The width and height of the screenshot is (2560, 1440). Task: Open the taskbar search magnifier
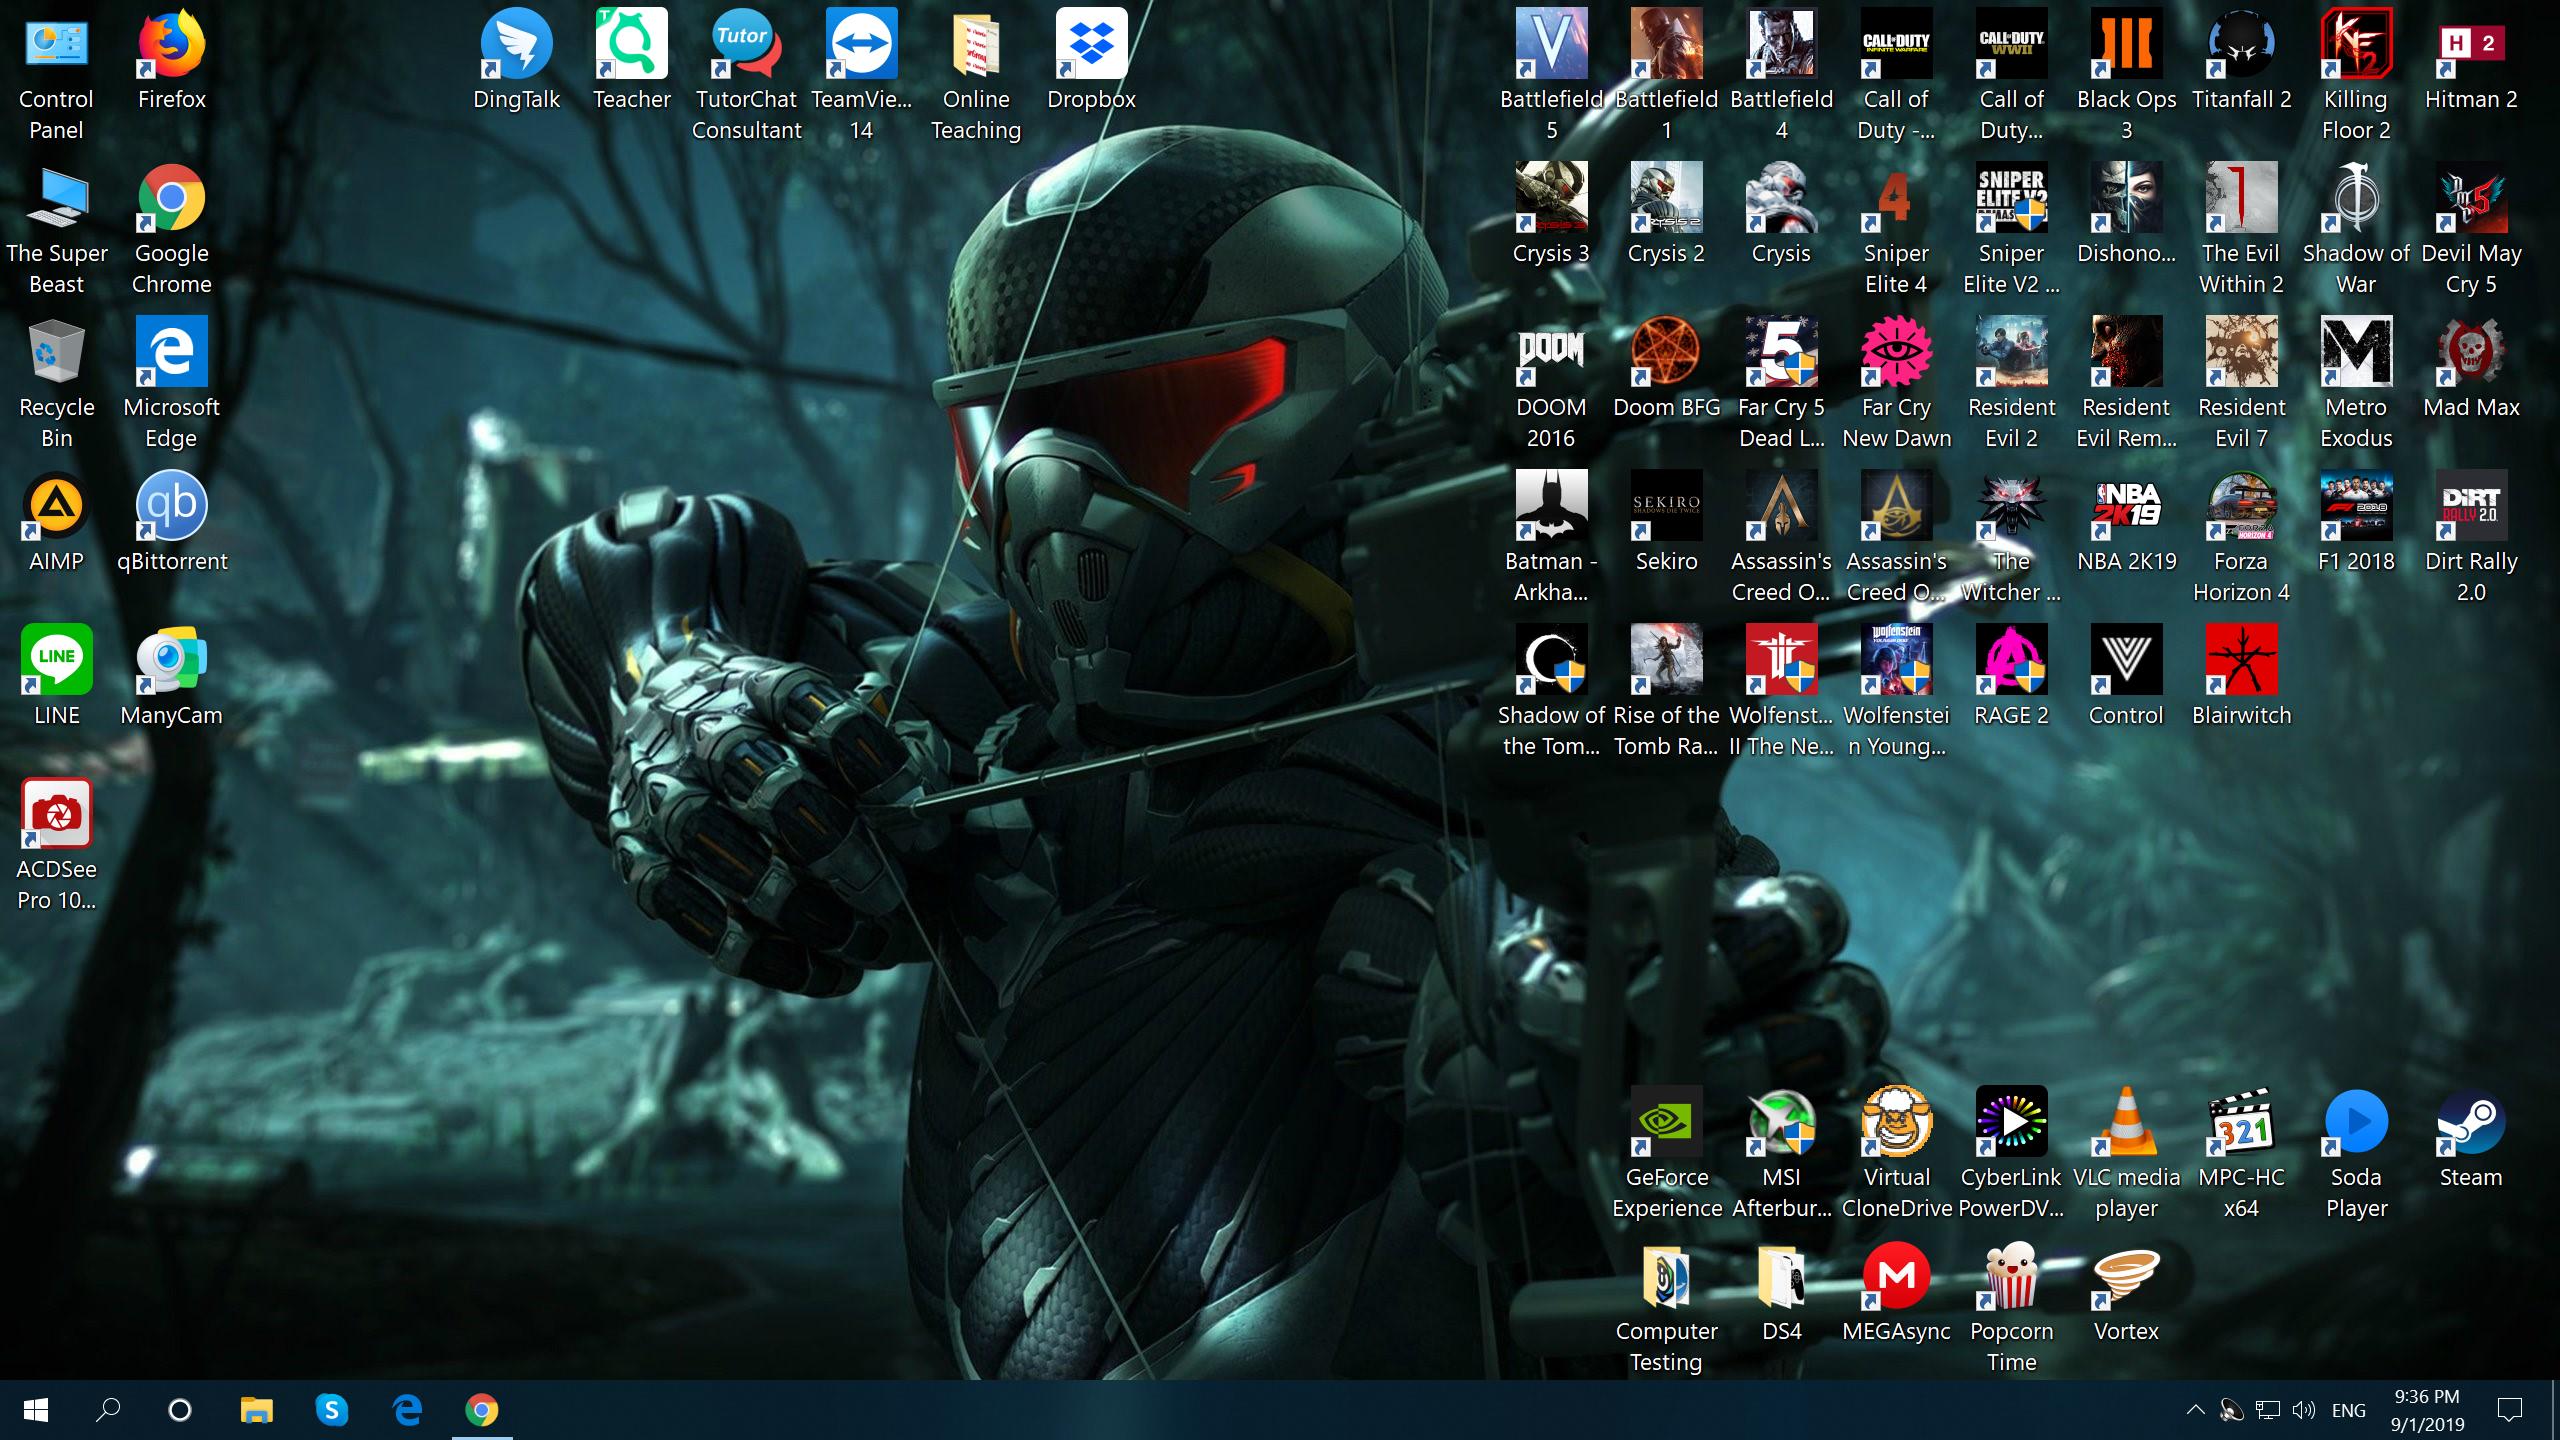pos(108,1410)
